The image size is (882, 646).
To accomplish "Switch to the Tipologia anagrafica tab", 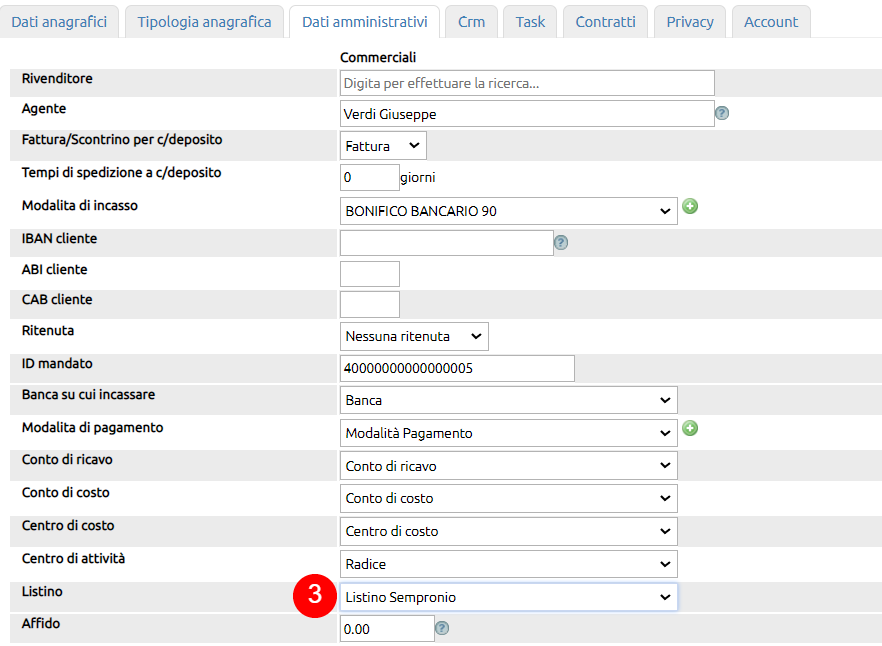I will tap(204, 22).
